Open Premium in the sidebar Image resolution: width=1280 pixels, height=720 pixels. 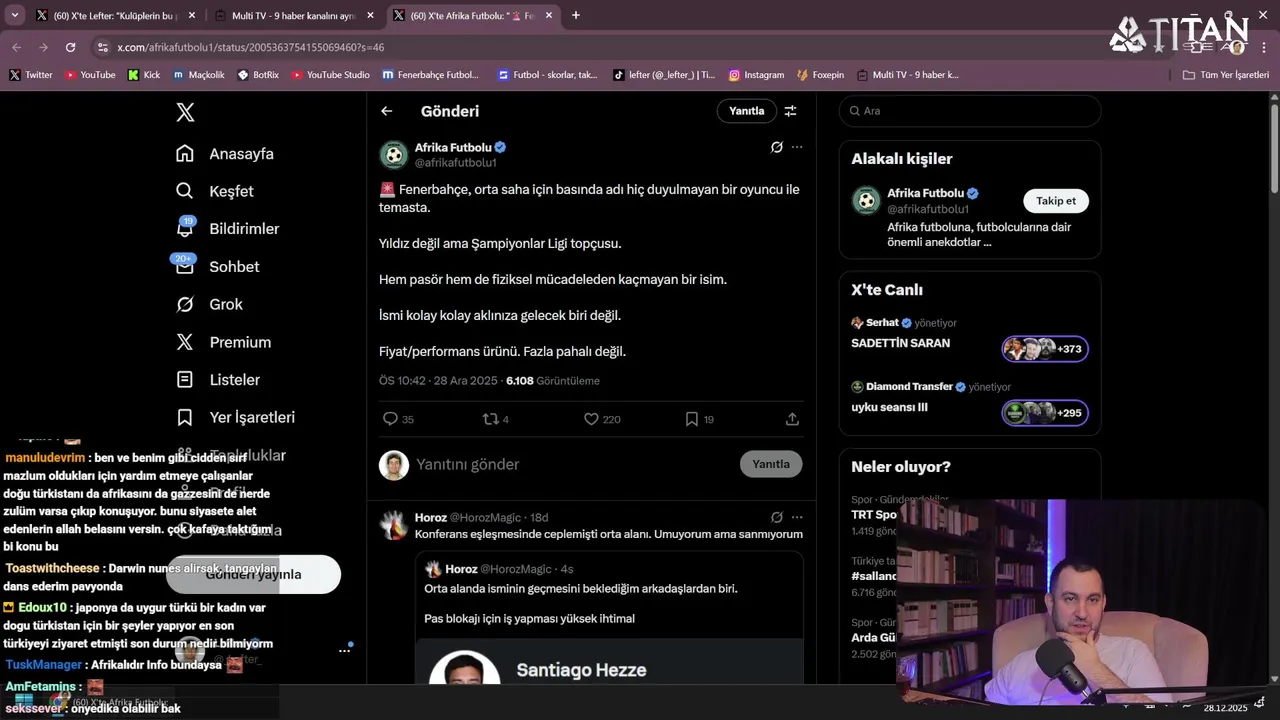pos(223,342)
